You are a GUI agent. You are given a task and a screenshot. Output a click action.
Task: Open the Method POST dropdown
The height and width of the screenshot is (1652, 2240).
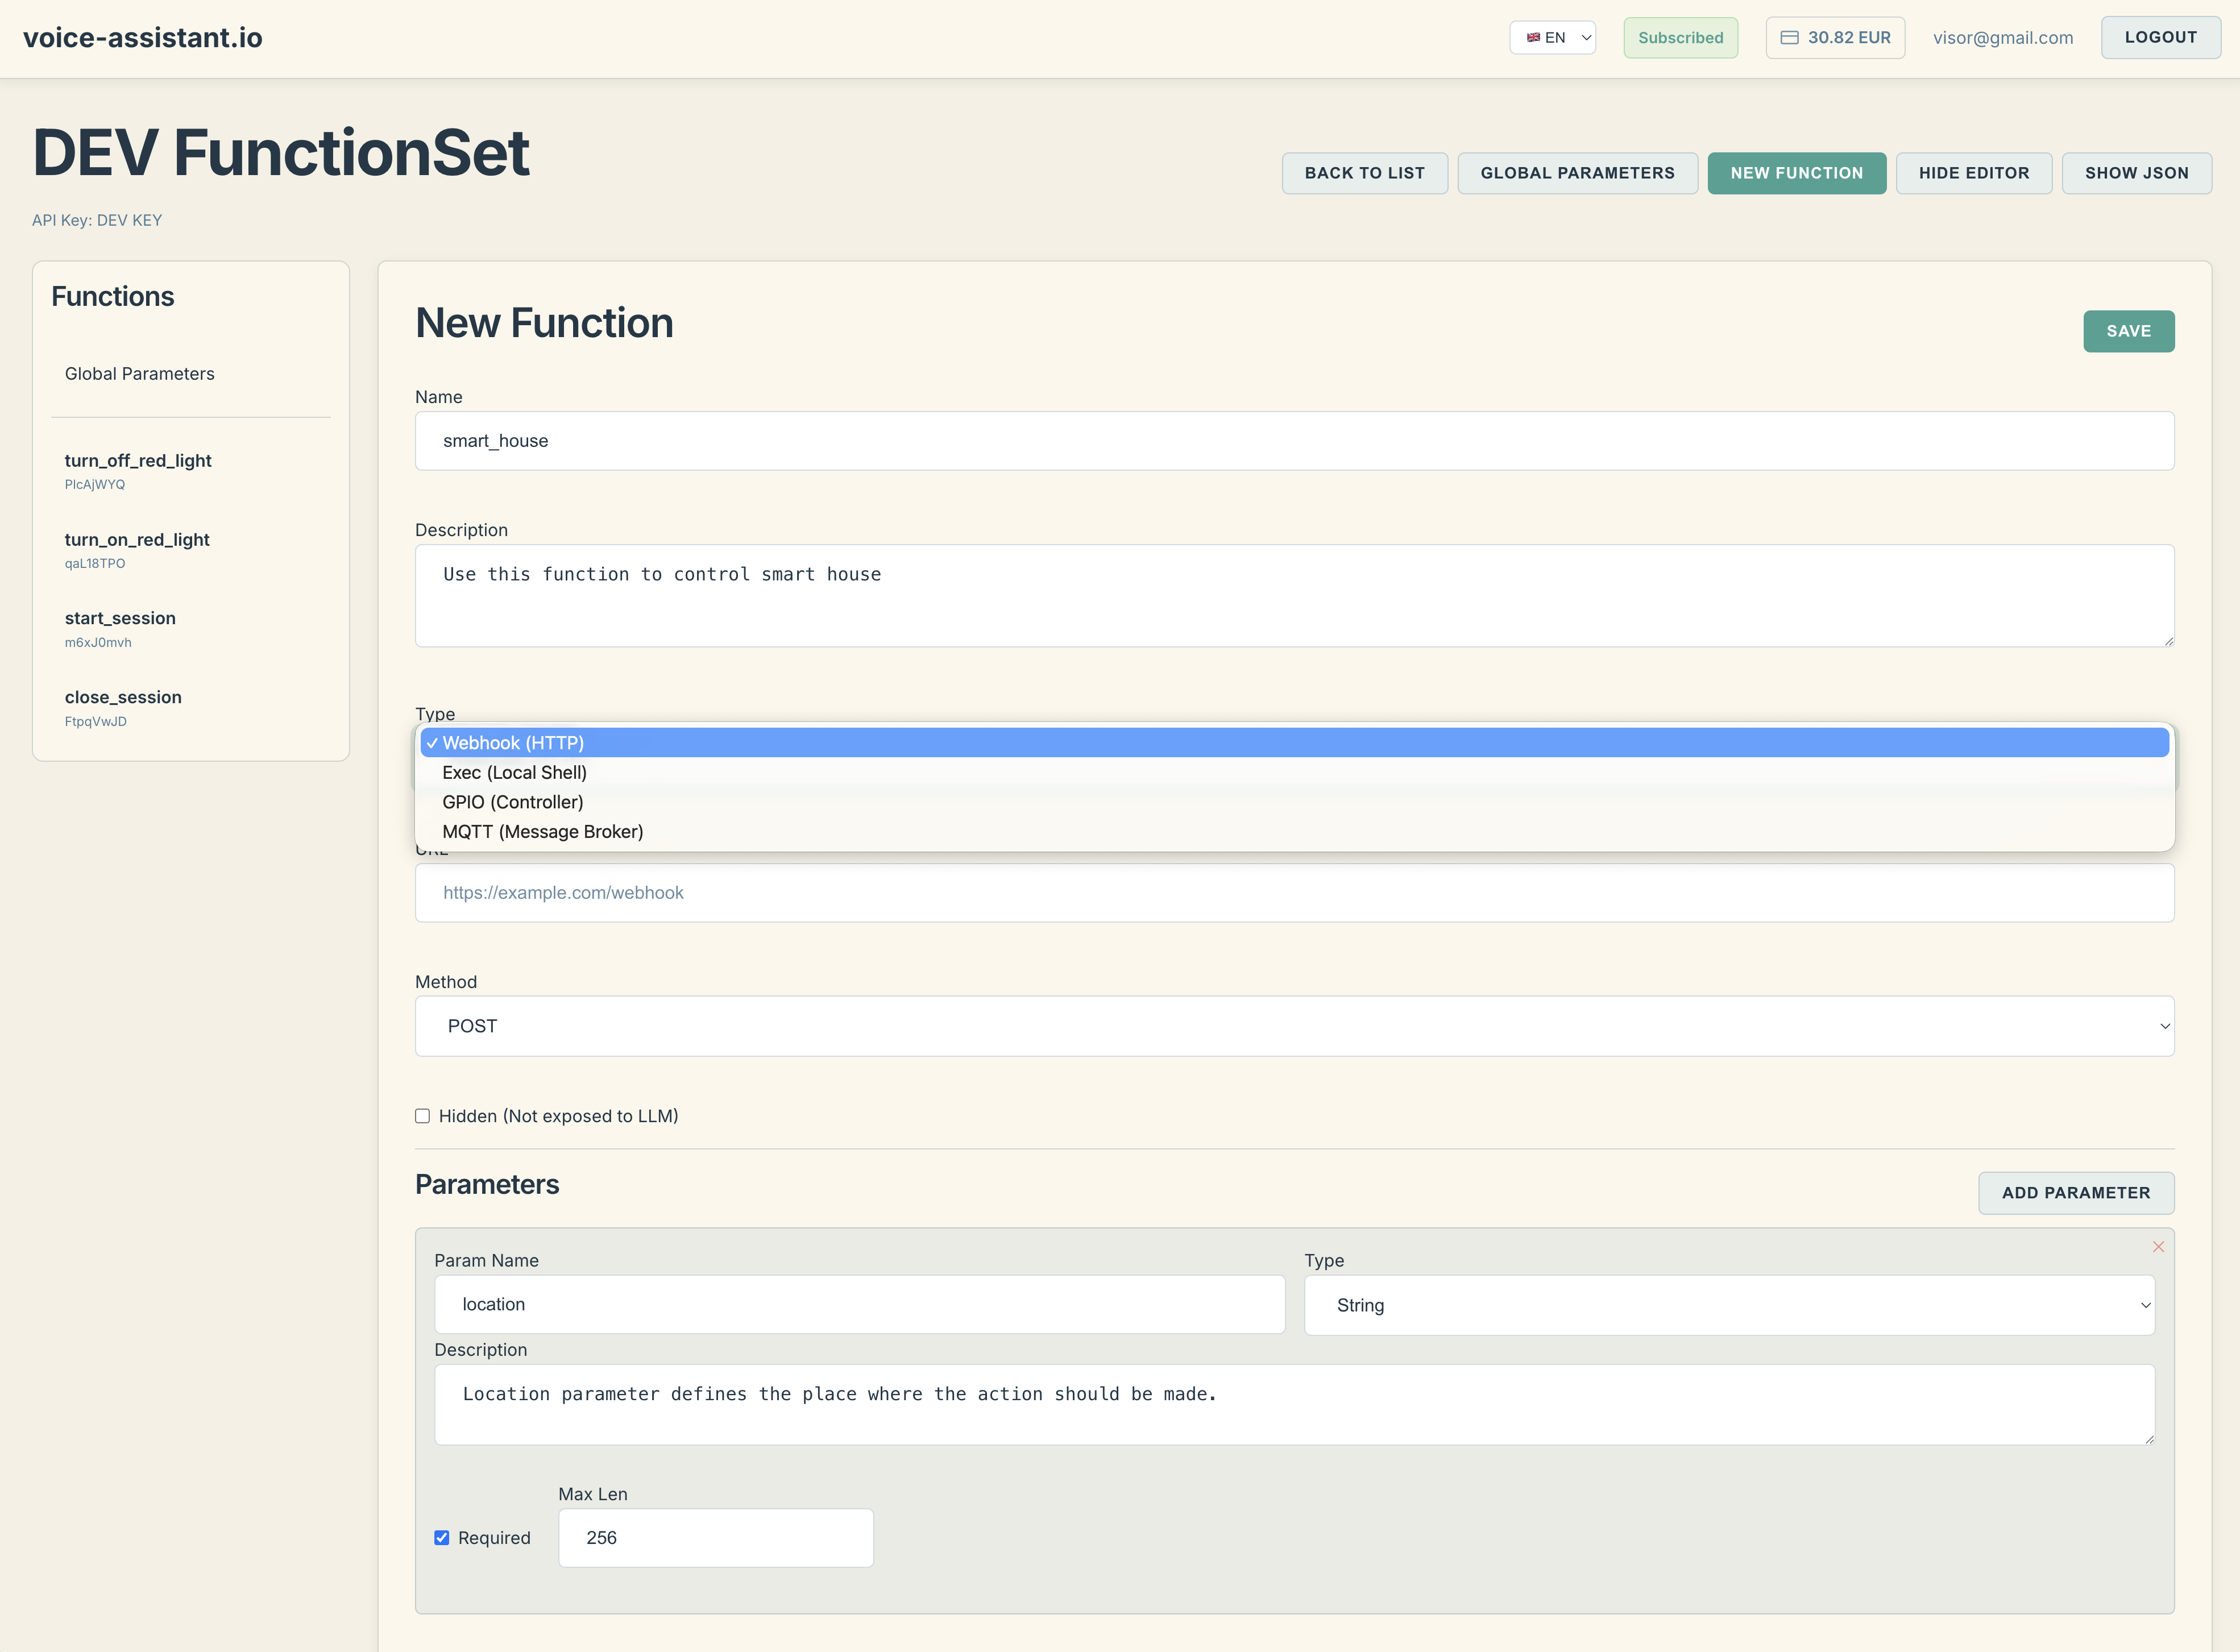tap(1294, 1026)
